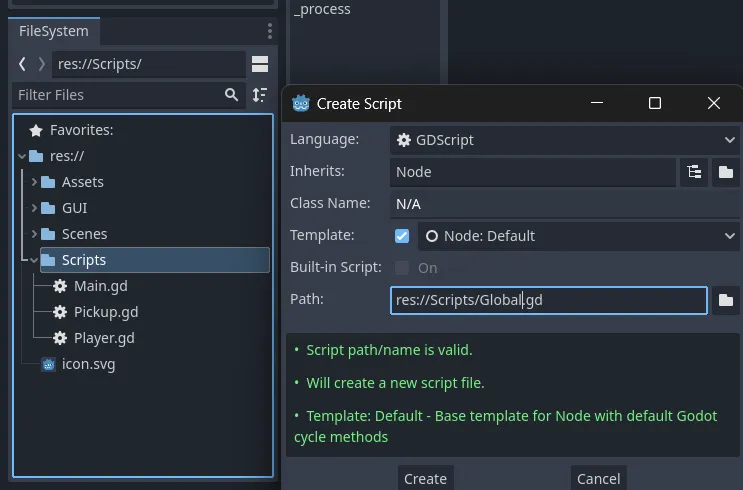743x490 pixels.
Task: Expand the Assets folder
Action: click(34, 182)
